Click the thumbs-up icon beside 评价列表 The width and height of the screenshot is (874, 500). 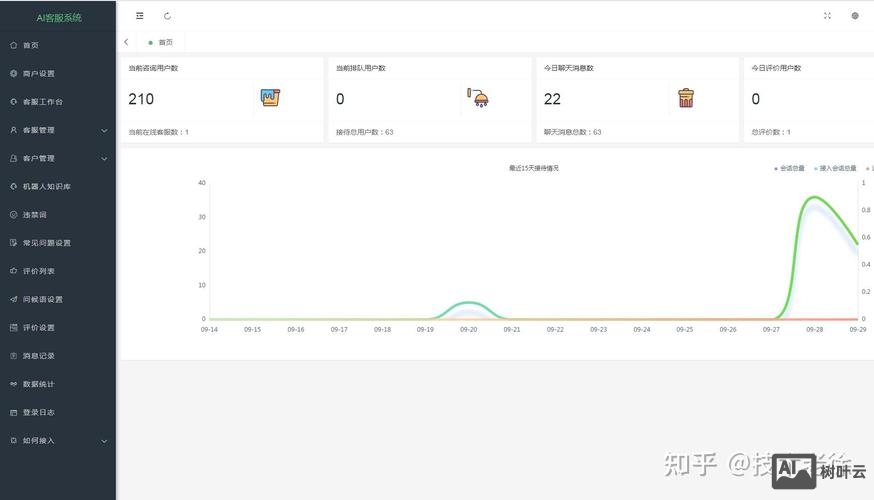point(13,271)
